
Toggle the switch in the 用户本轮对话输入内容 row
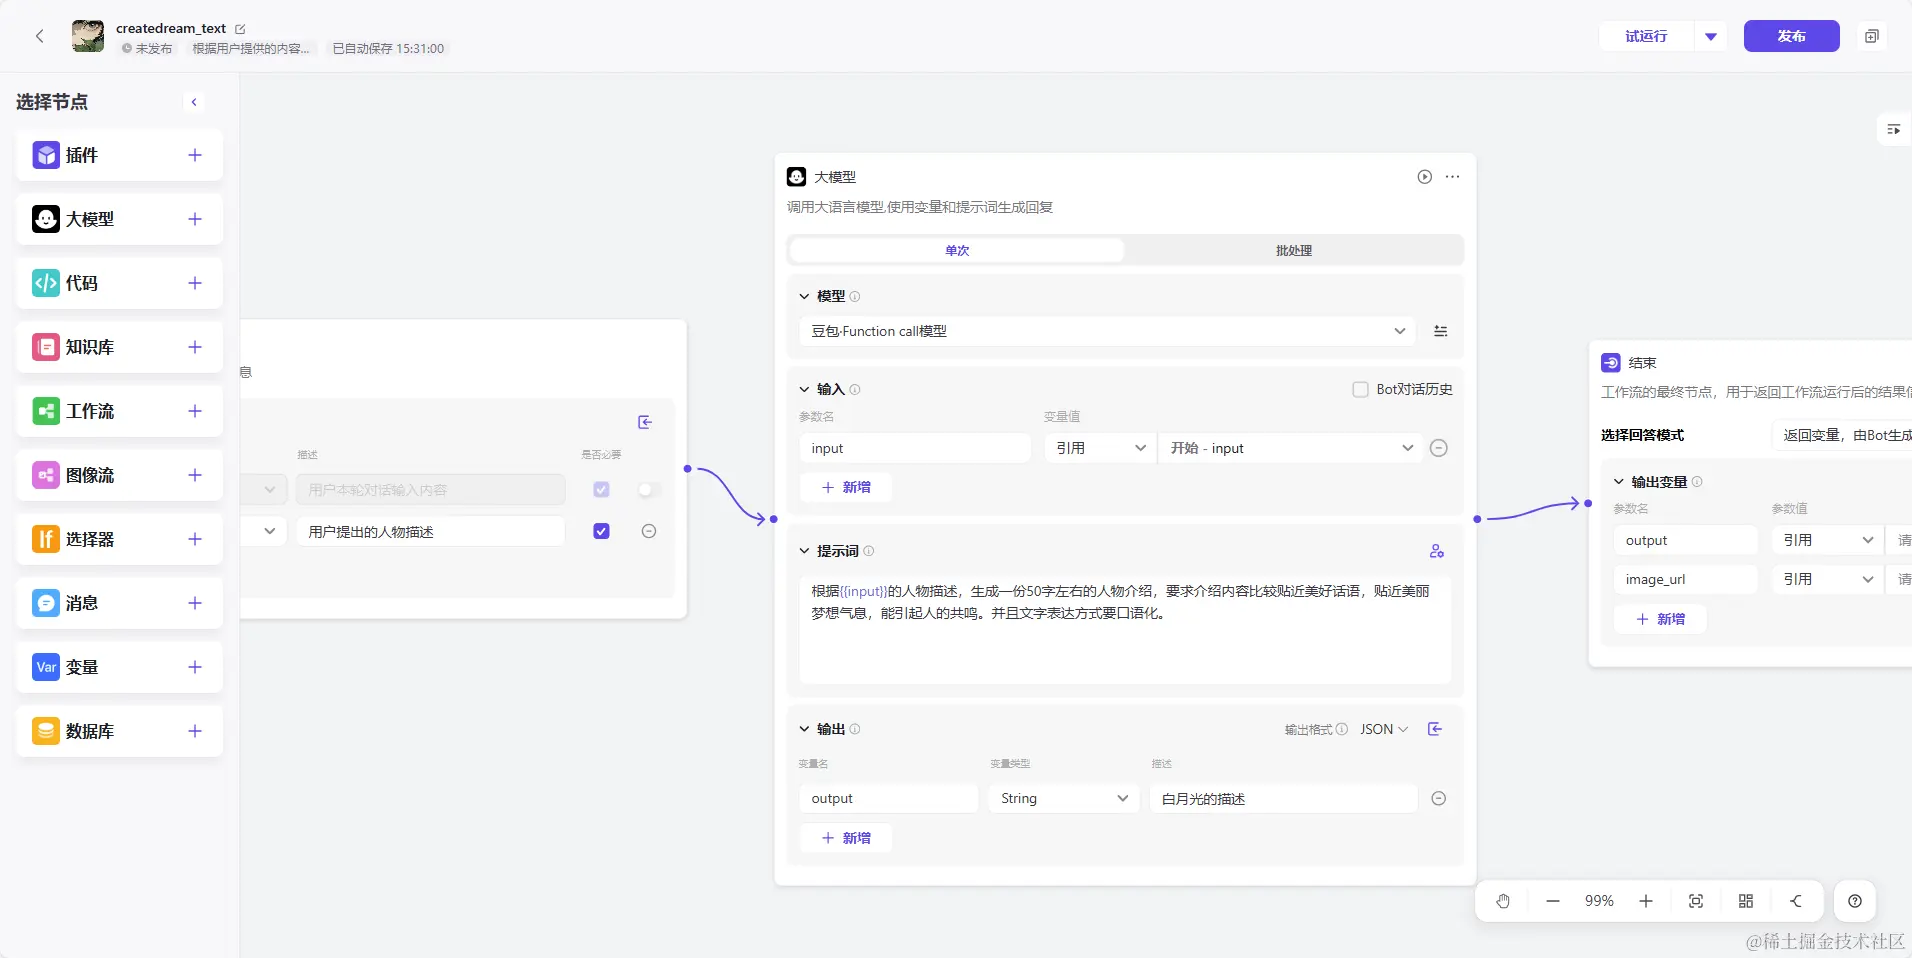[649, 489]
